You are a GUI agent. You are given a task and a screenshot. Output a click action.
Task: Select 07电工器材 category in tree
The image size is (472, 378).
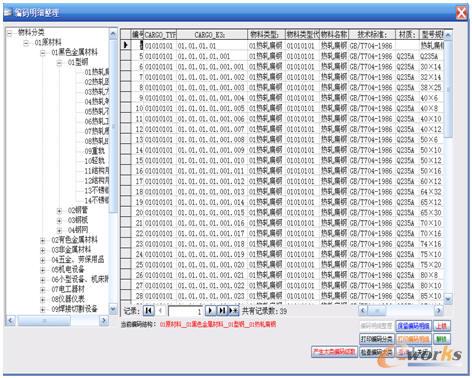[x=68, y=289]
